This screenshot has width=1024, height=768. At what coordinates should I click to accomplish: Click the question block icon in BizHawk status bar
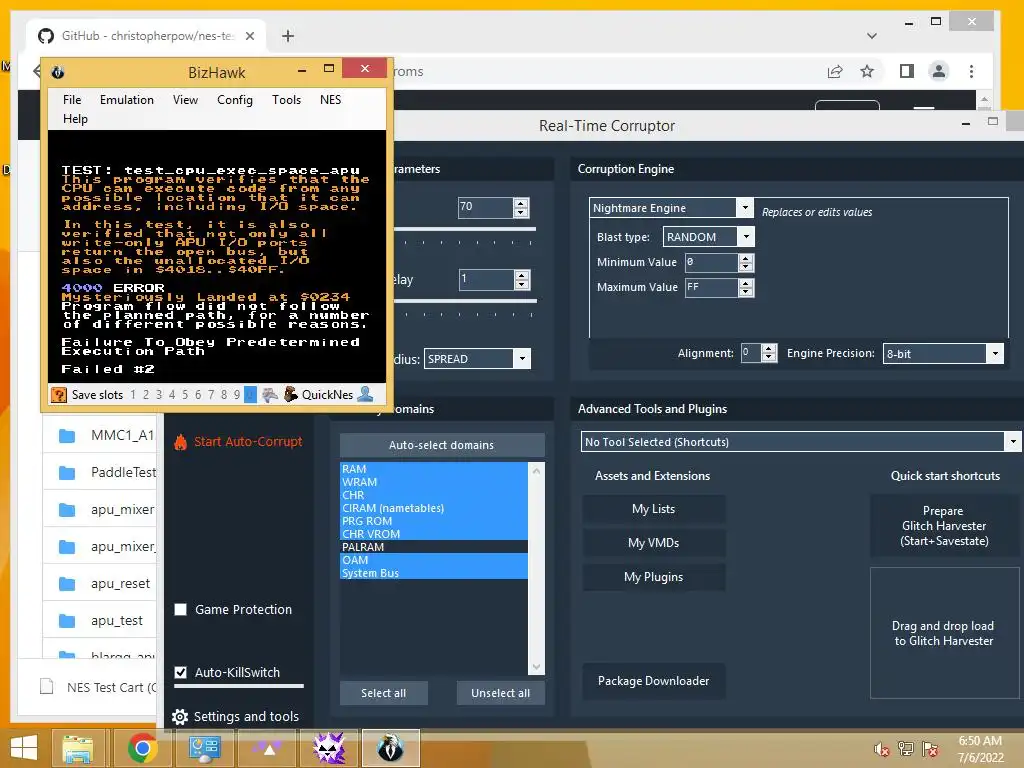click(59, 394)
